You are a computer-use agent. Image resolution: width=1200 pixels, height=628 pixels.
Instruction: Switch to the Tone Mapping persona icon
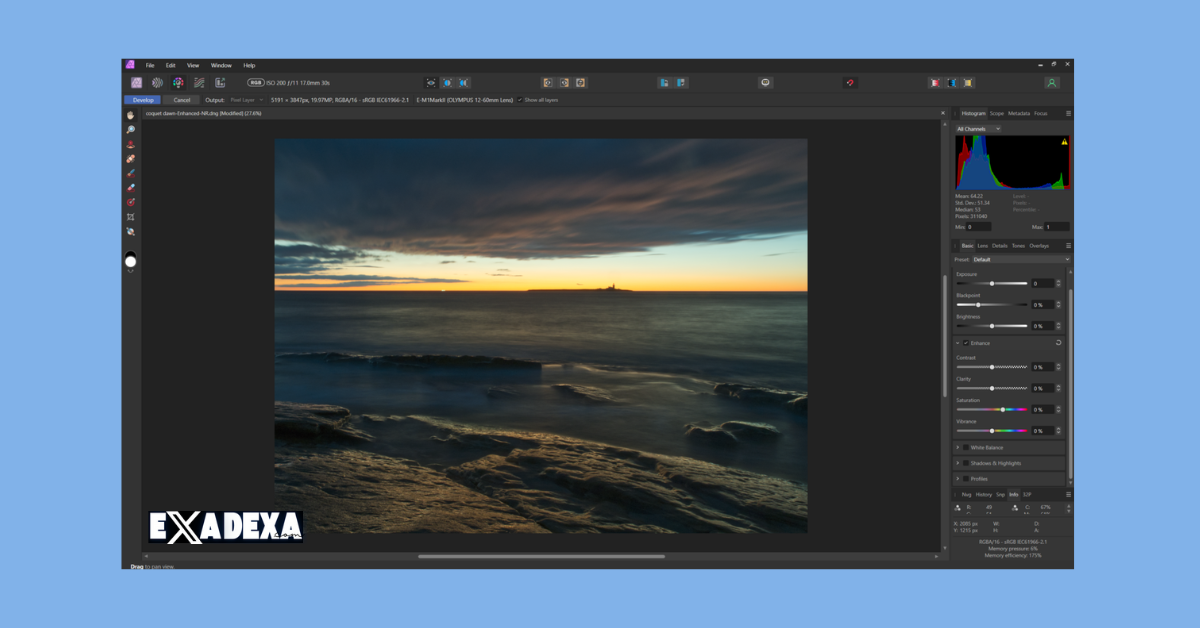tap(200, 83)
